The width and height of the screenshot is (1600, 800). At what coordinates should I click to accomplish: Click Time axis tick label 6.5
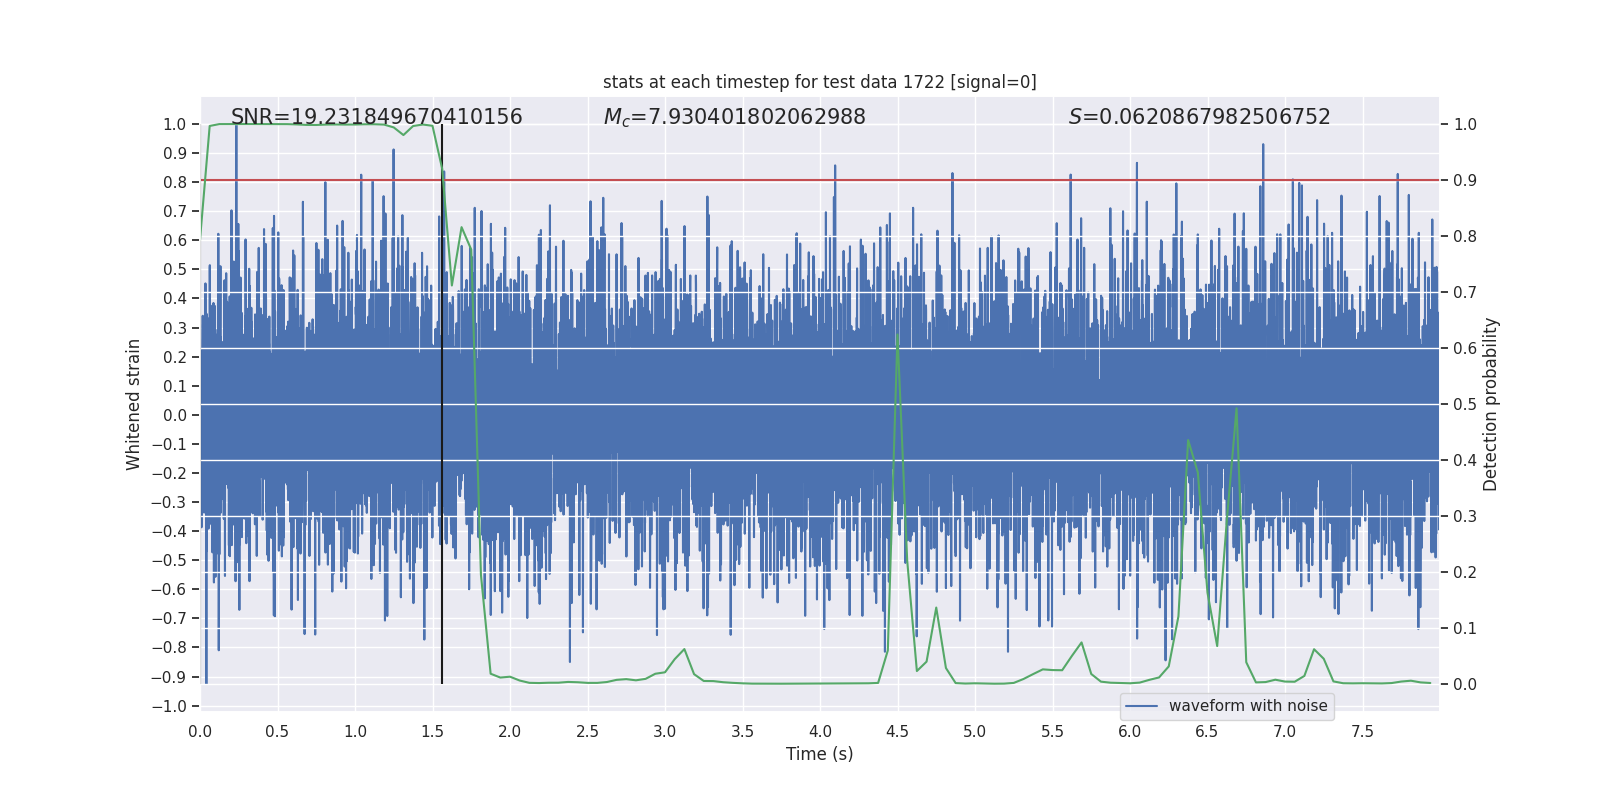click(x=1207, y=731)
